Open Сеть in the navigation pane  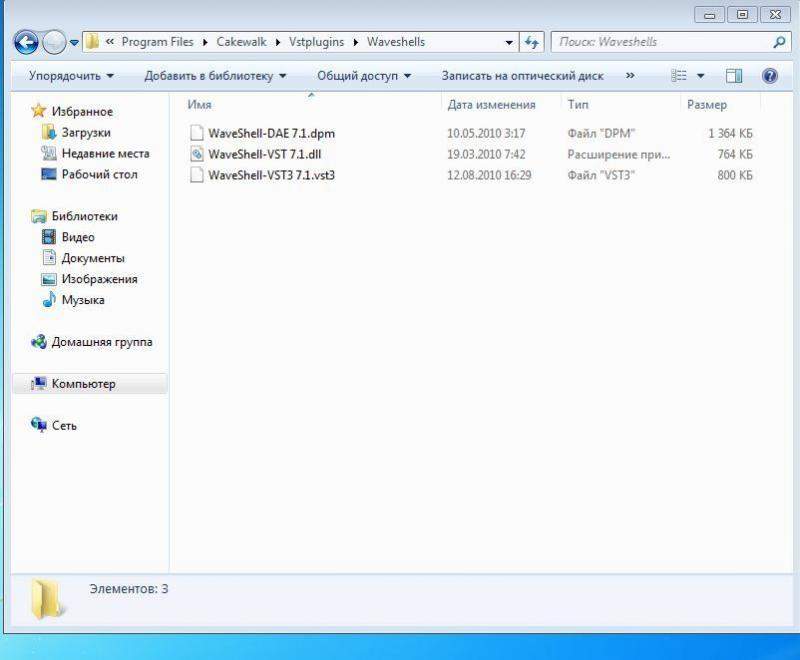pyautogui.click(x=64, y=426)
